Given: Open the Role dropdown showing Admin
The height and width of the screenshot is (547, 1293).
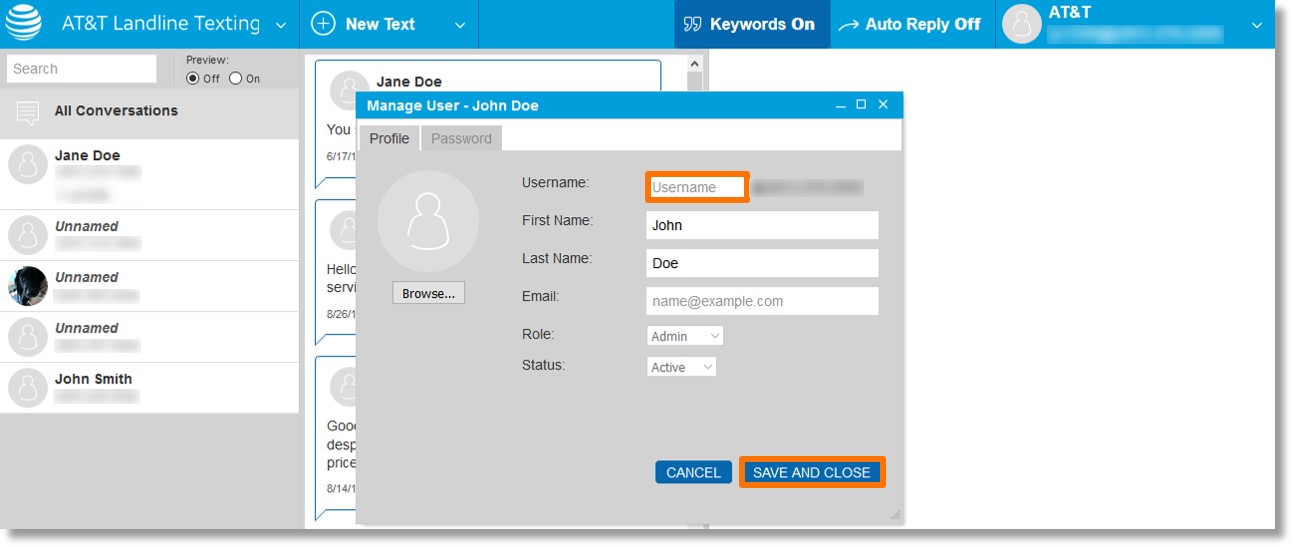Looking at the screenshot, I should coord(685,336).
